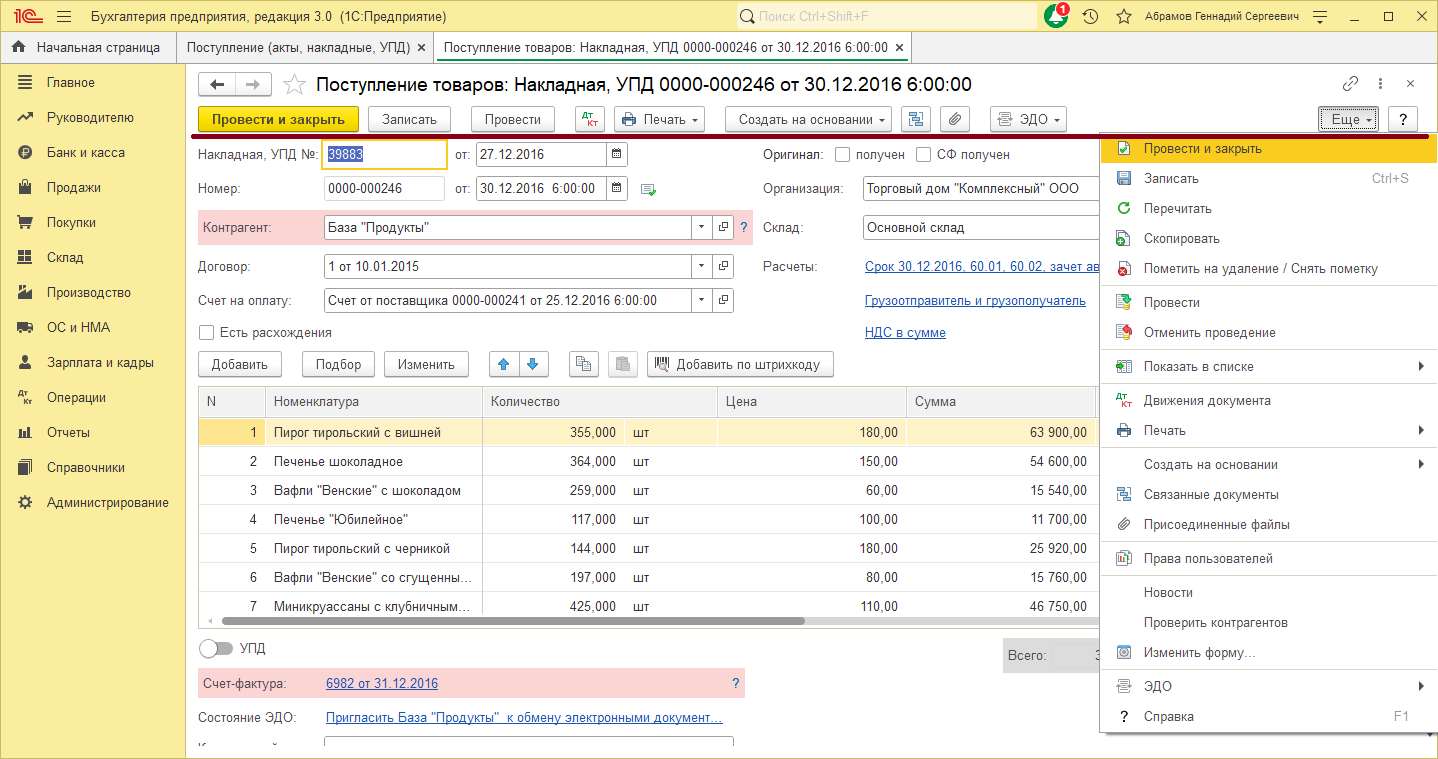Open calendar picker next to date 27.12.2016
The image size is (1438, 759).
click(616, 155)
